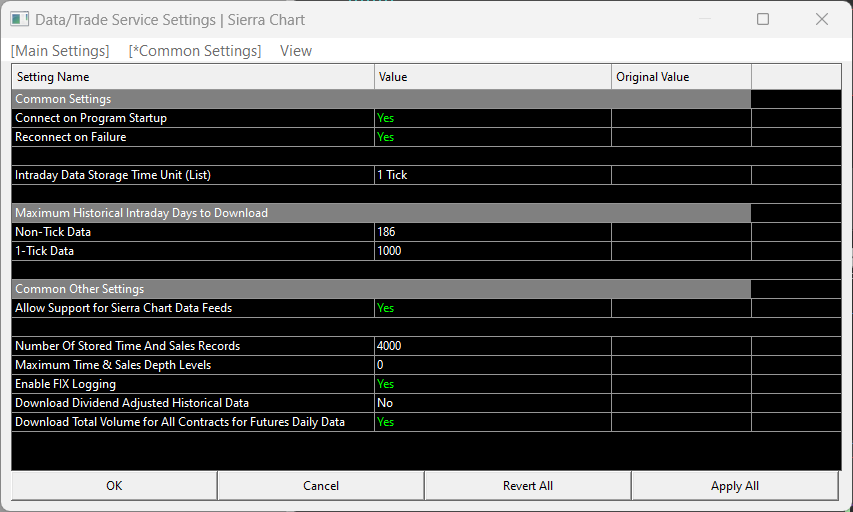The height and width of the screenshot is (512, 853).
Task: Click the Revert All button
Action: (528, 485)
